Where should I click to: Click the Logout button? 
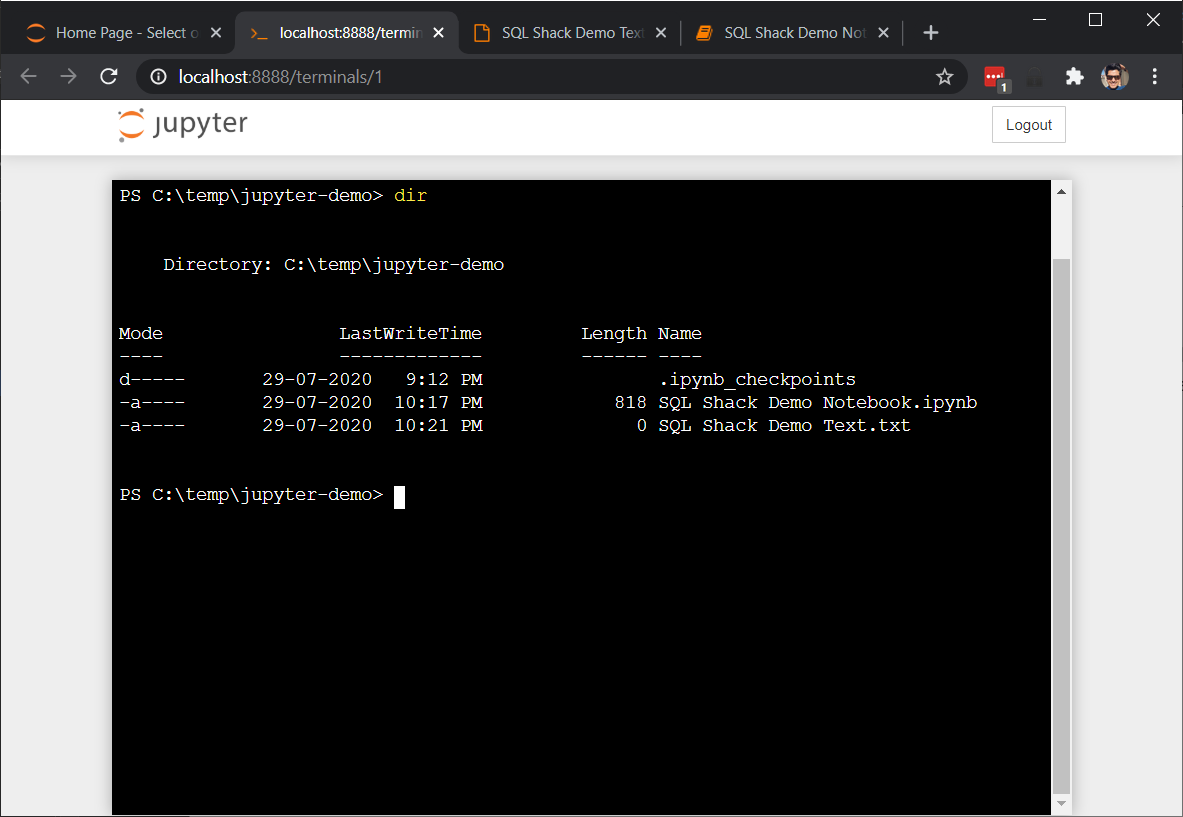(1028, 124)
